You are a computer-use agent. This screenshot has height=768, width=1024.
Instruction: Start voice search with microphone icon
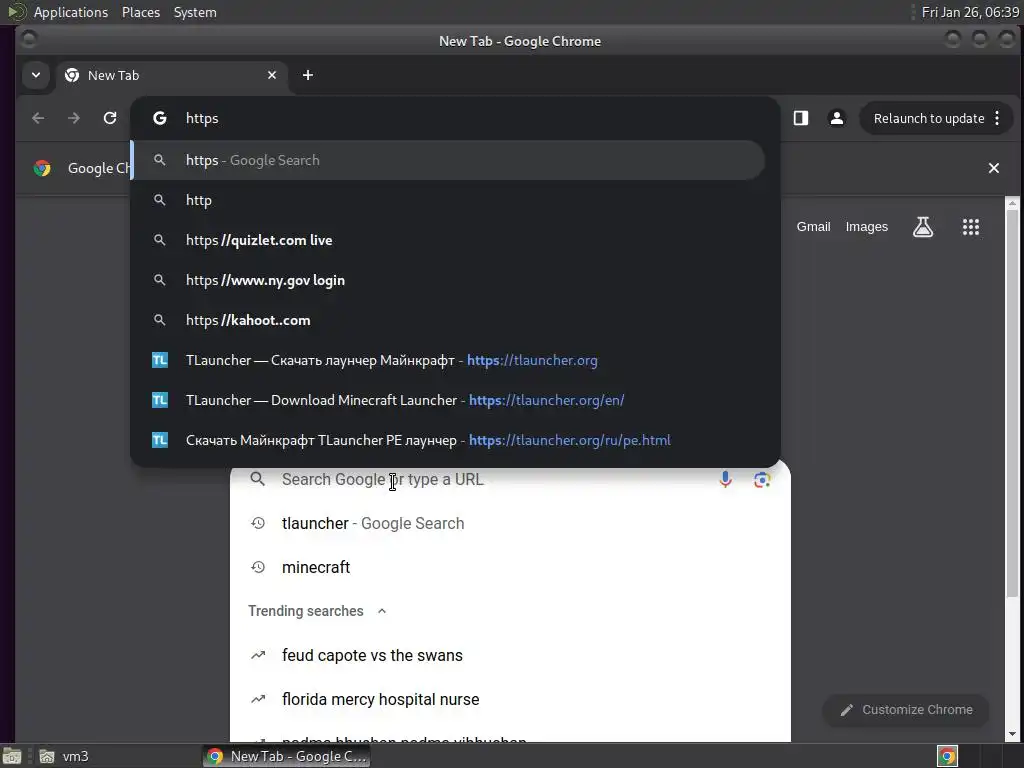click(725, 479)
